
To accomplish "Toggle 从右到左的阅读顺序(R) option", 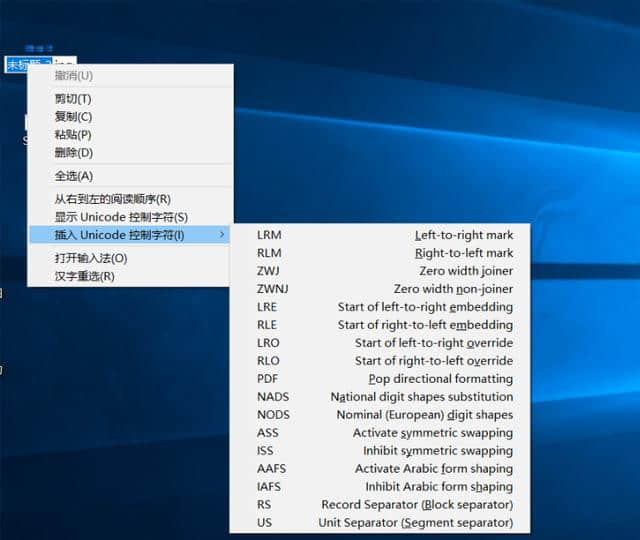I will [130, 199].
